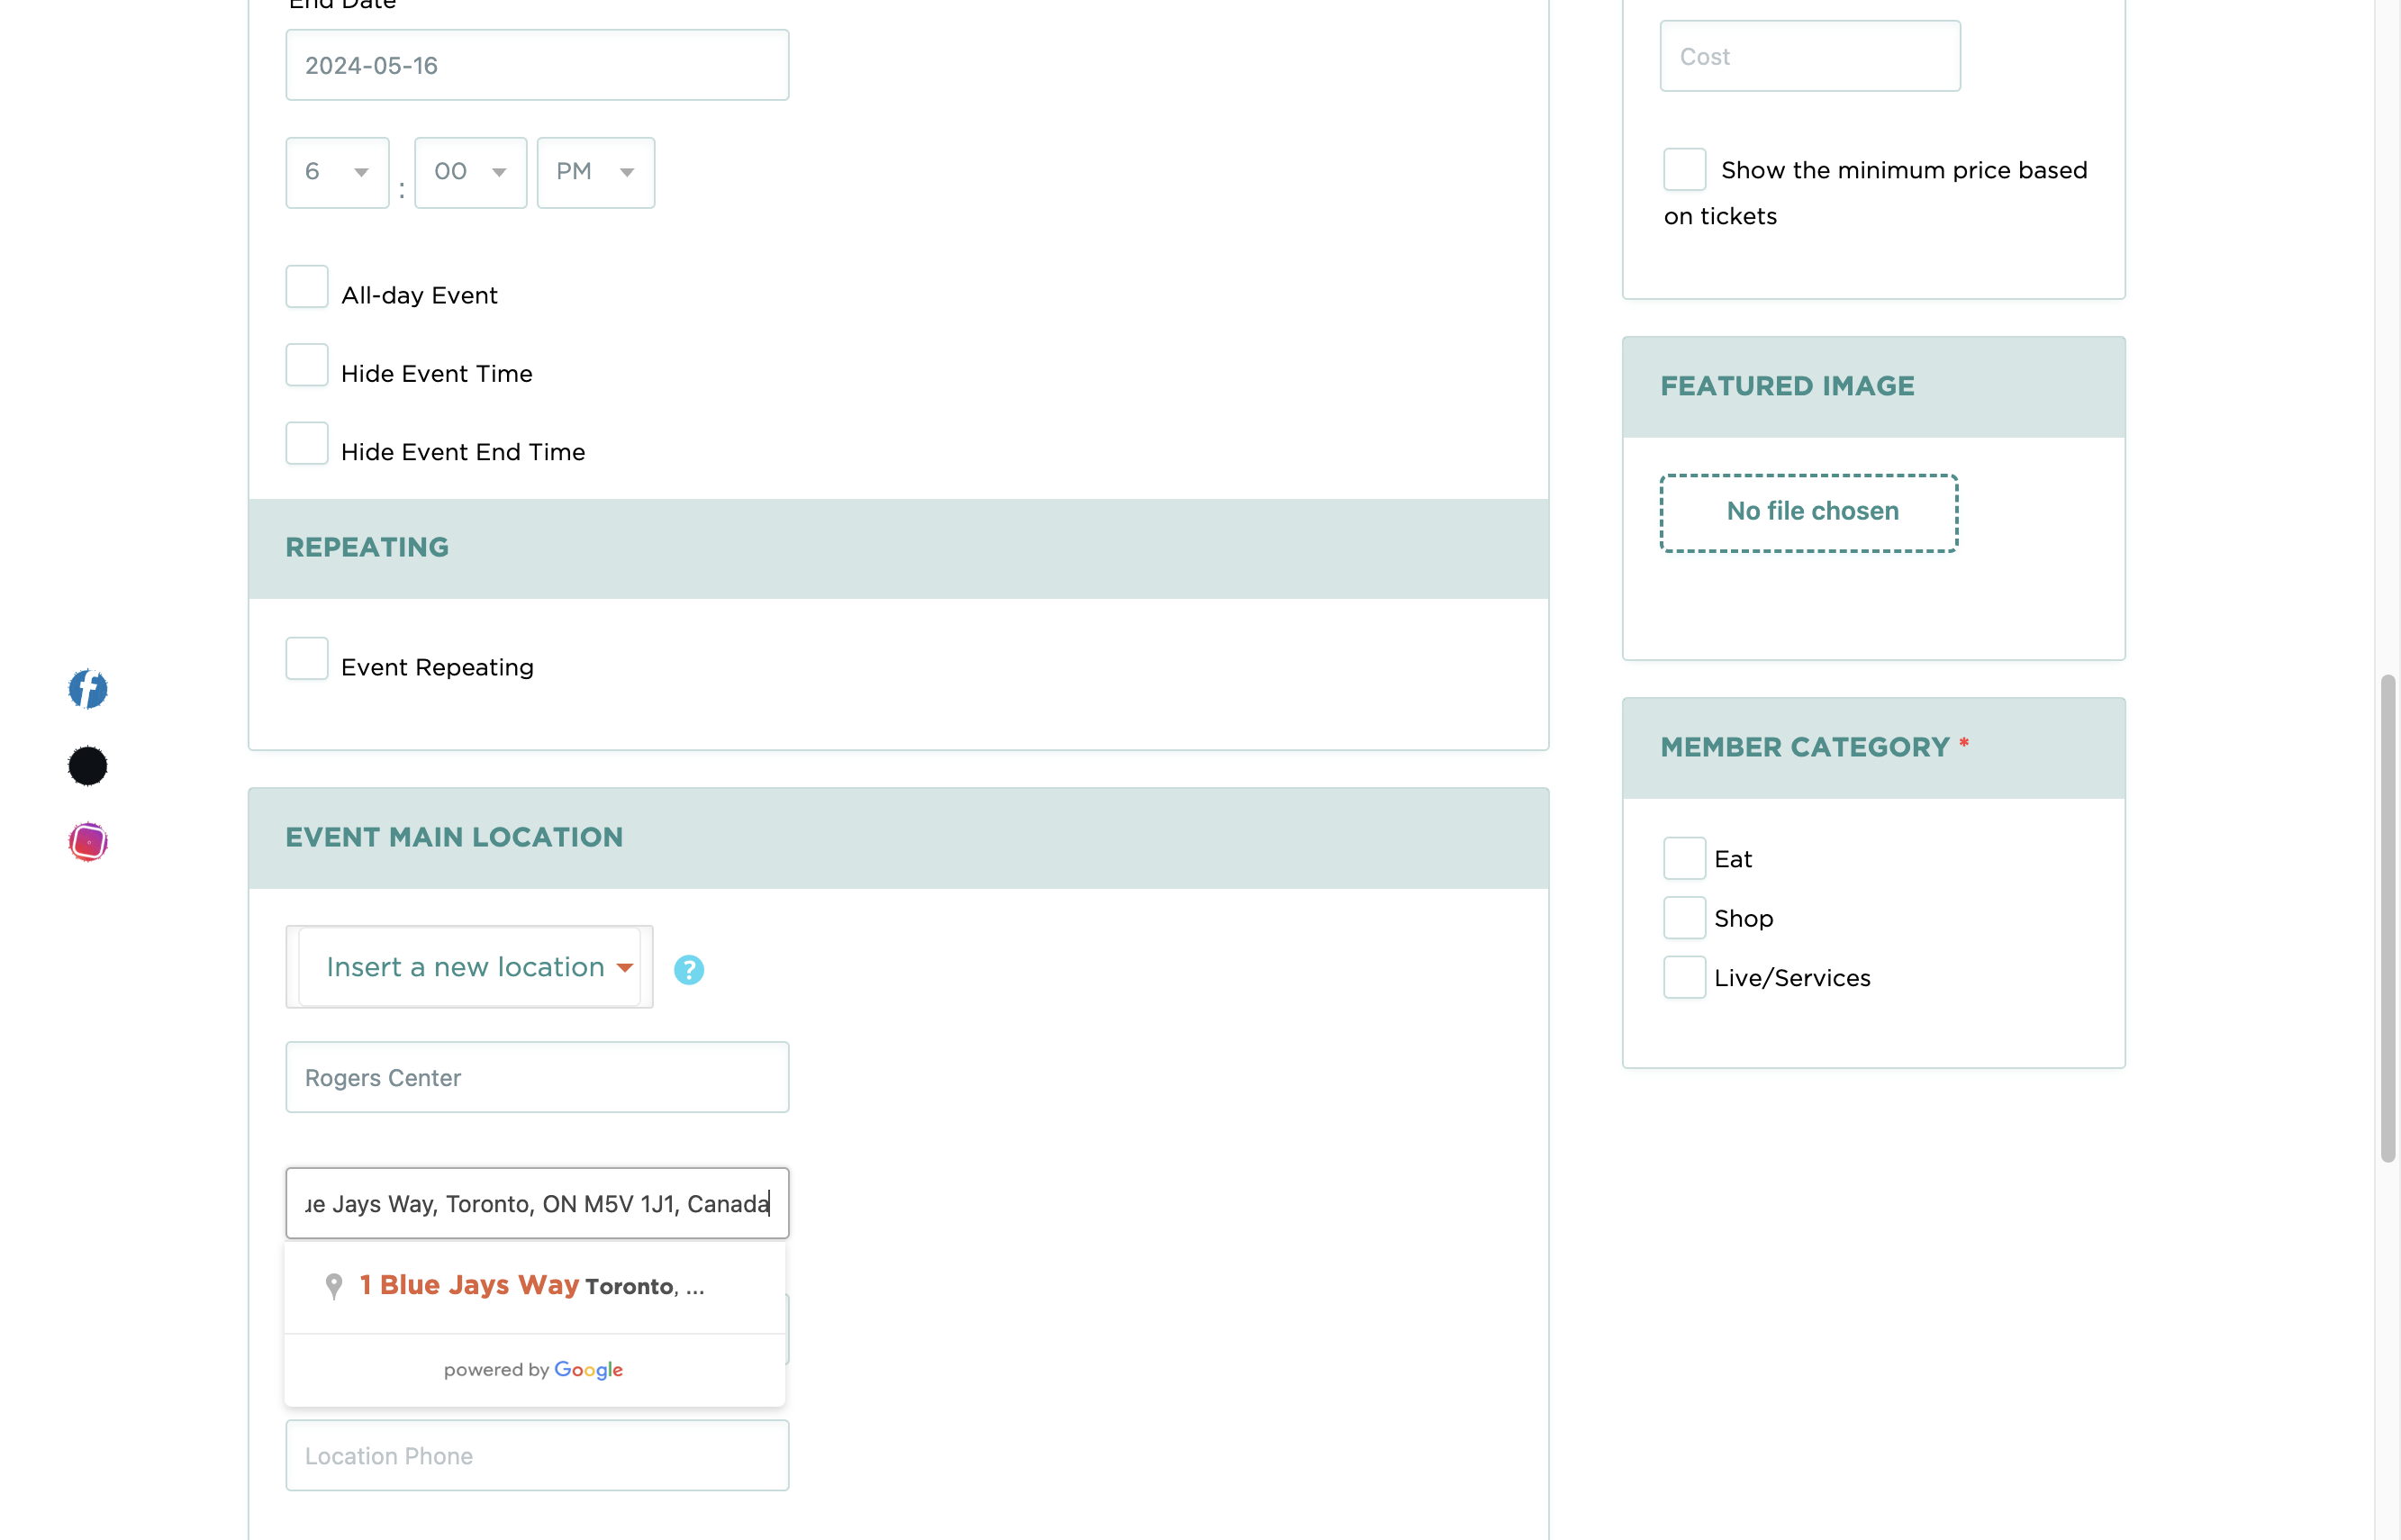Toggle Hide Event Time checkbox
The height and width of the screenshot is (1540, 2401).
[x=307, y=365]
